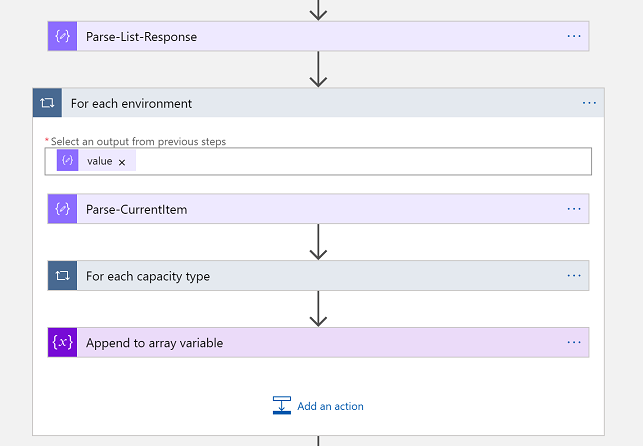643x446 pixels.
Task: Click the For each capacity type loop icon
Action: [62, 276]
